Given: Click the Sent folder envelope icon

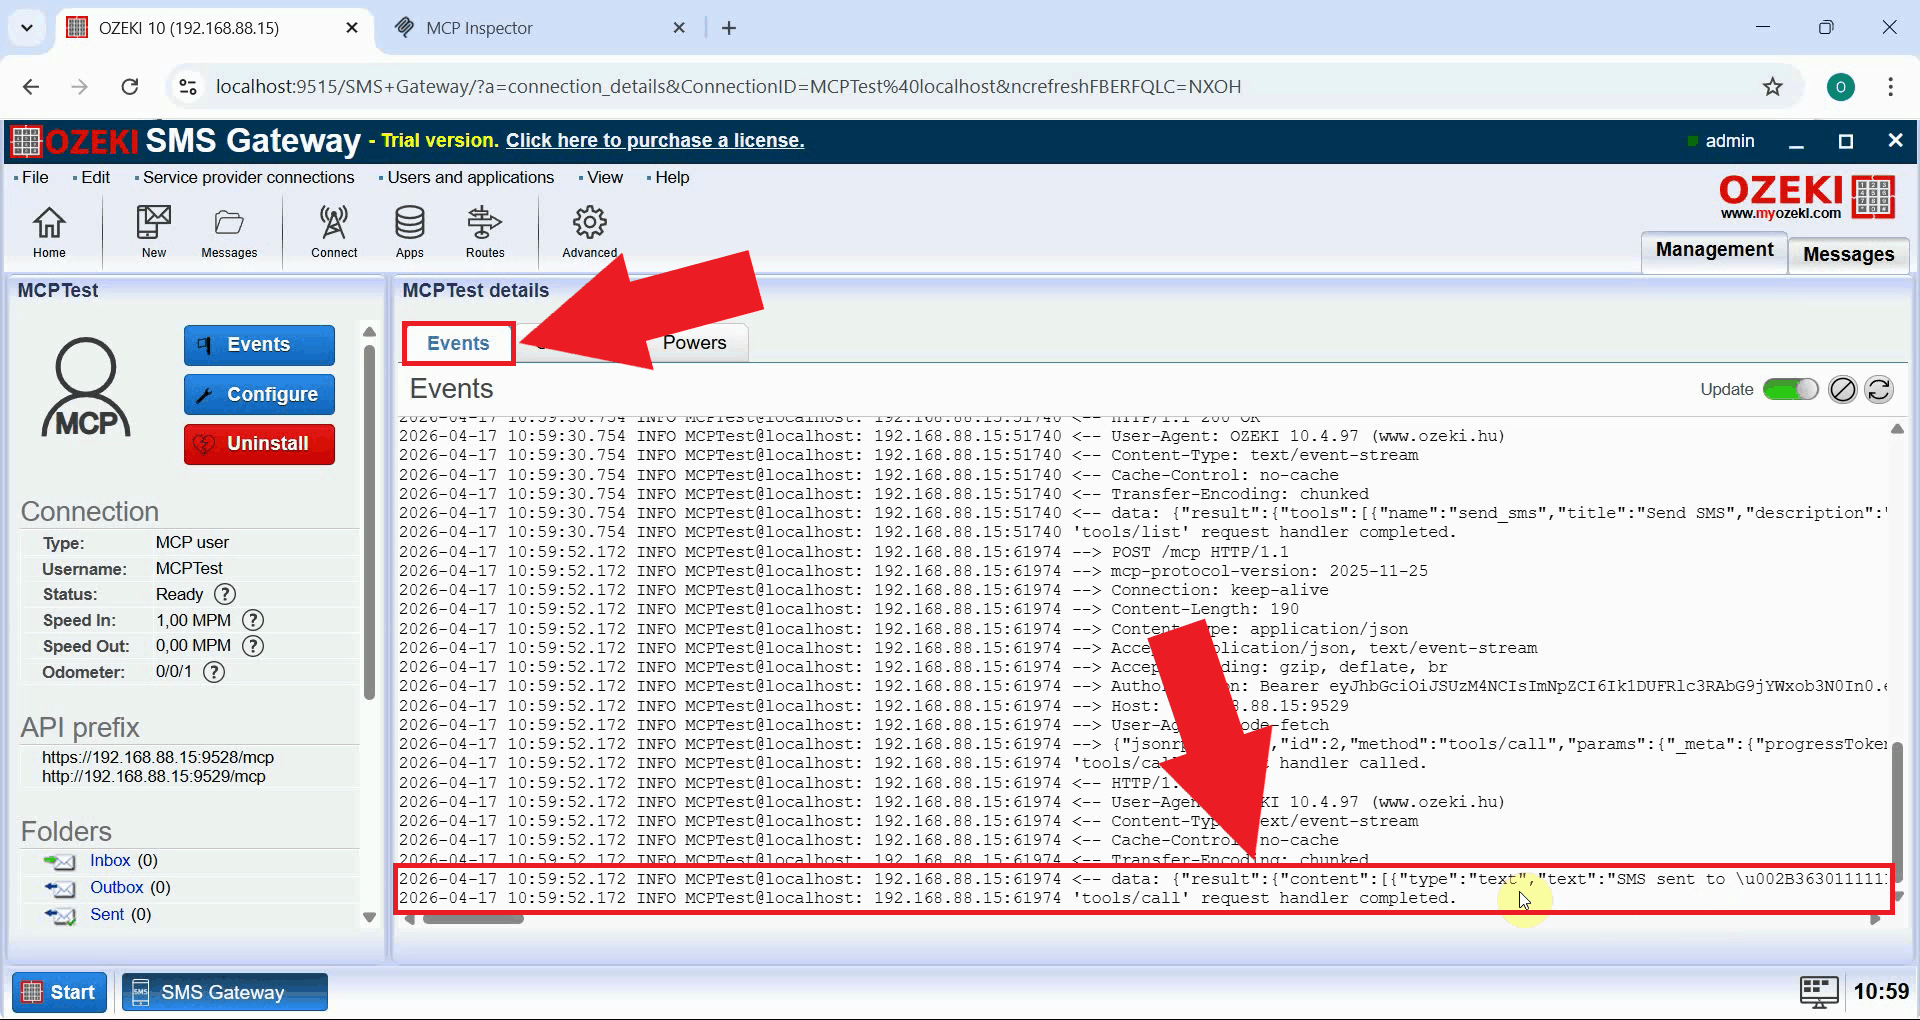Looking at the screenshot, I should click(60, 915).
